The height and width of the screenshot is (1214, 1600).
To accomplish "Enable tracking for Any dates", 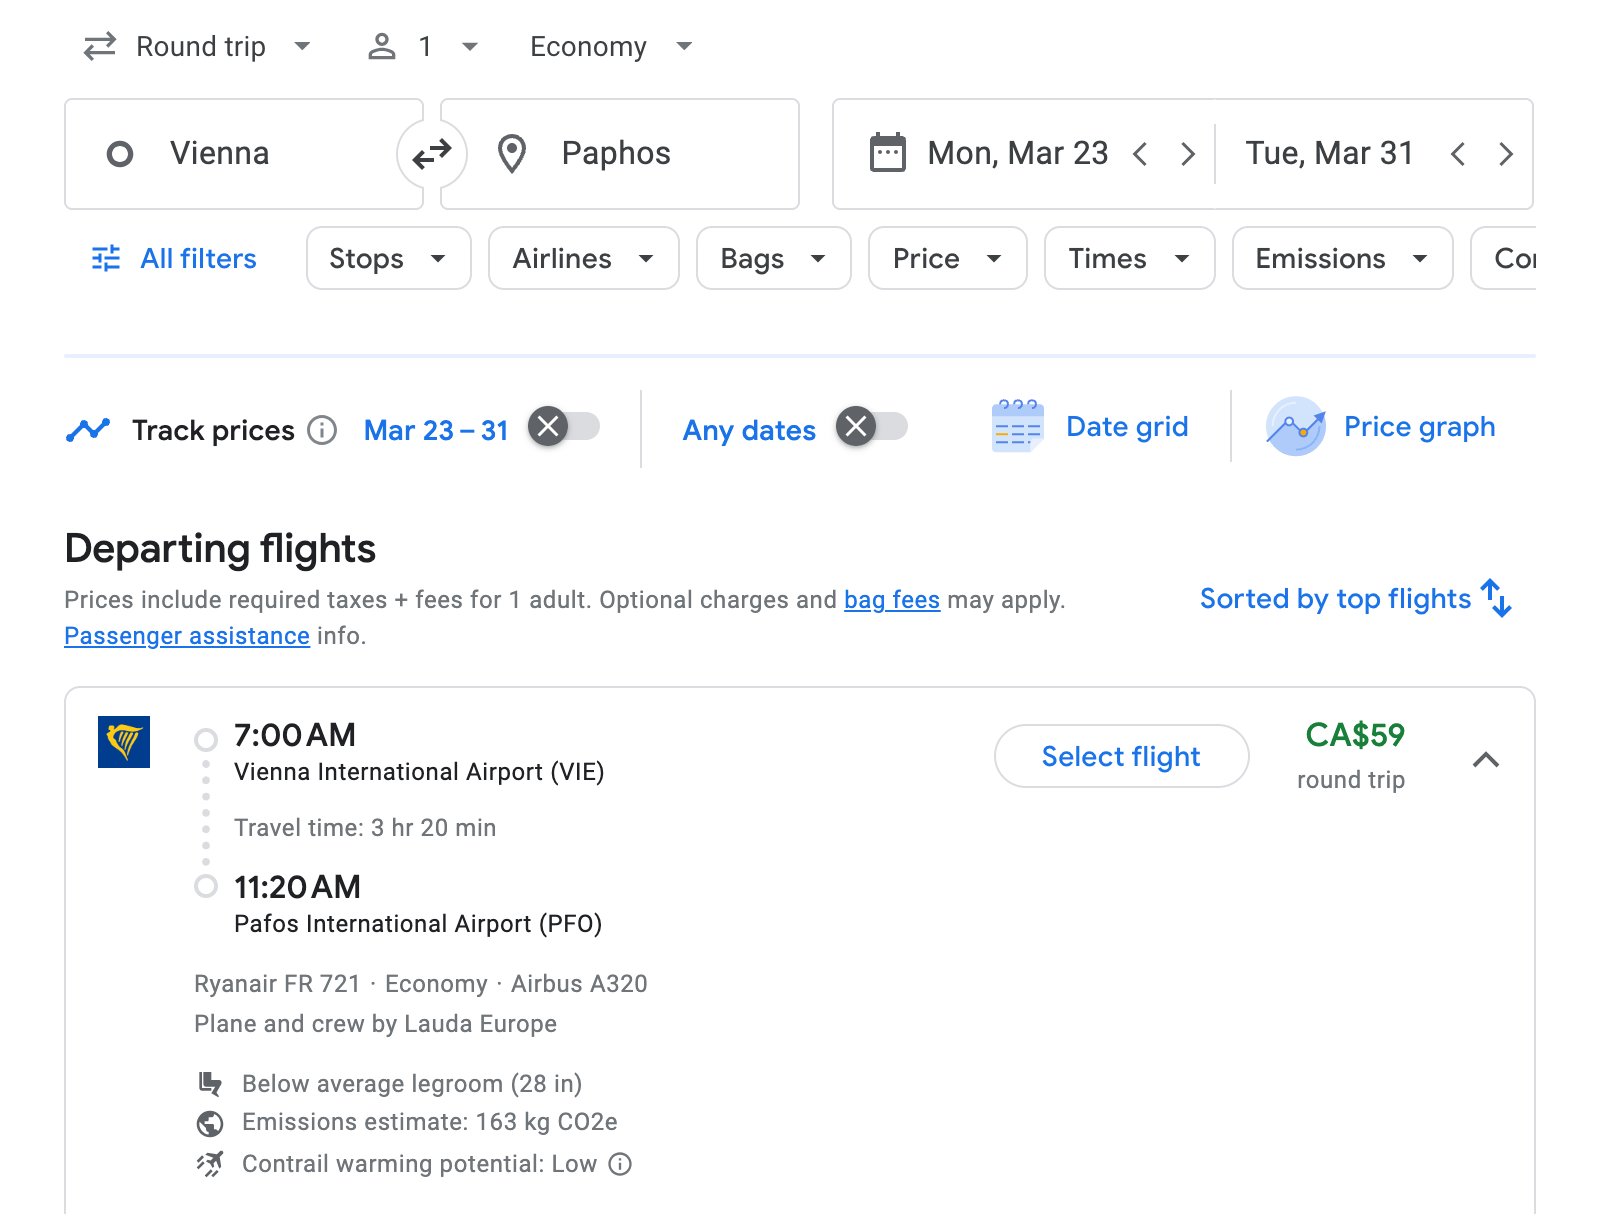I will pos(885,426).
